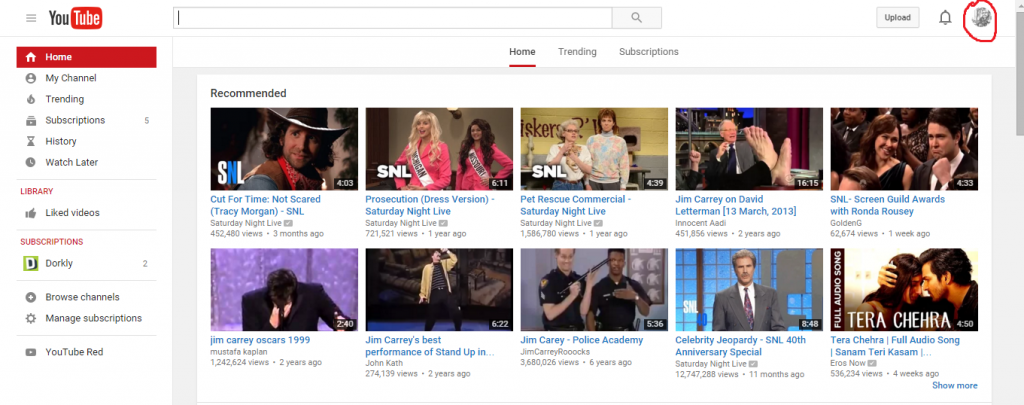This screenshot has height=405, width=1024.
Task: Open Jim Carrey on David Letterman thumbnail
Action: pos(749,149)
